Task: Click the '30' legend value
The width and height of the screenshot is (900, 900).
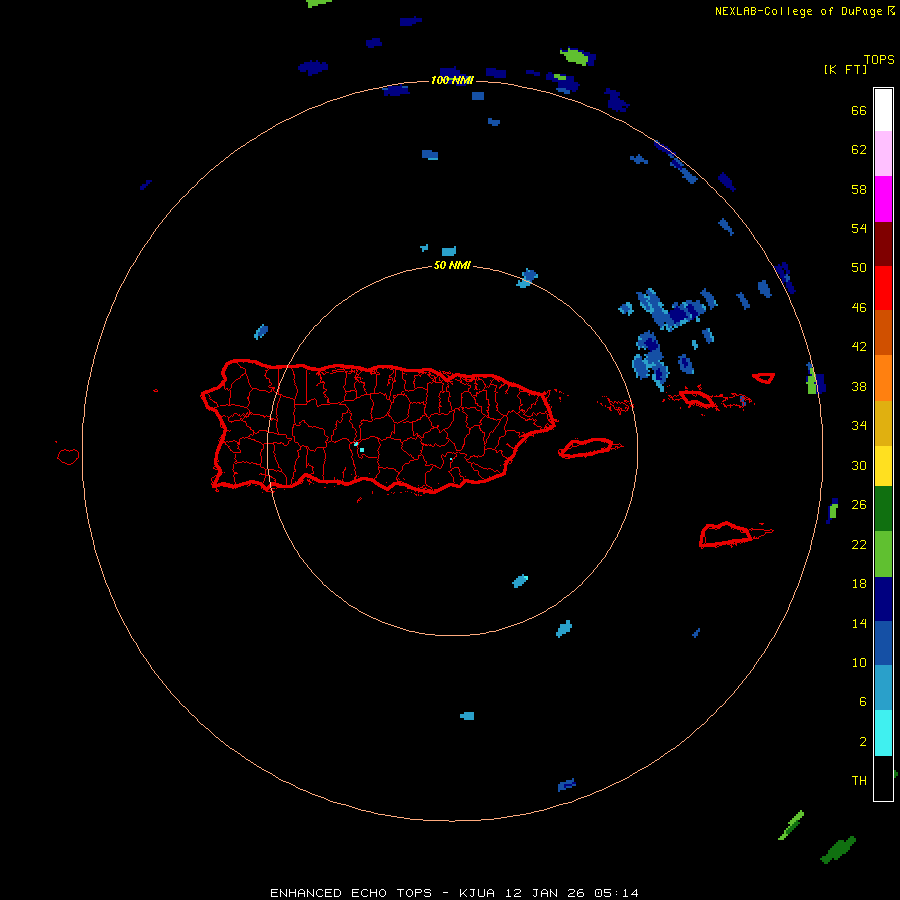Action: 859,465
